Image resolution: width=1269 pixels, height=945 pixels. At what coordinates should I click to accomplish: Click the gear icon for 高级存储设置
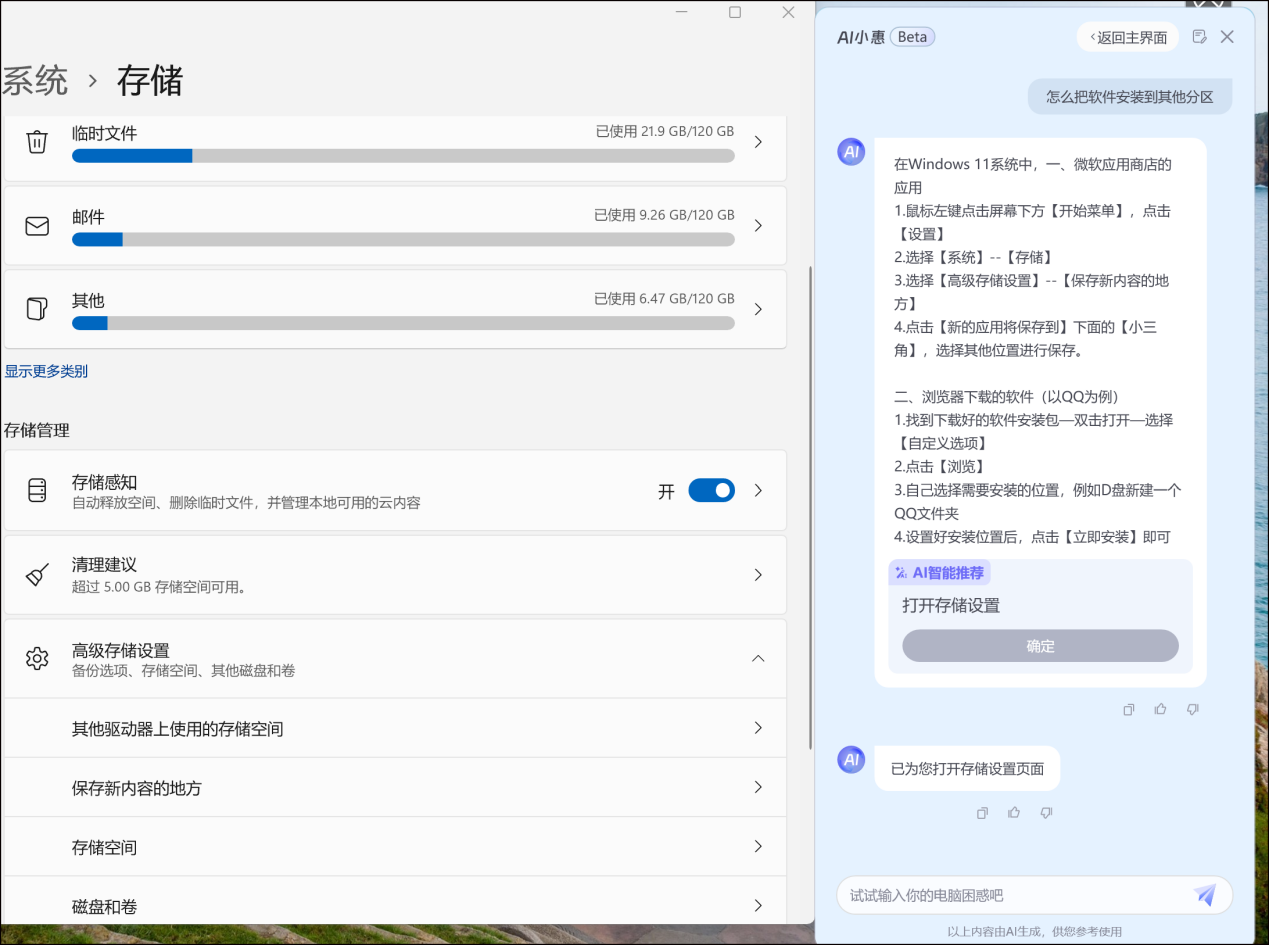tap(37, 658)
